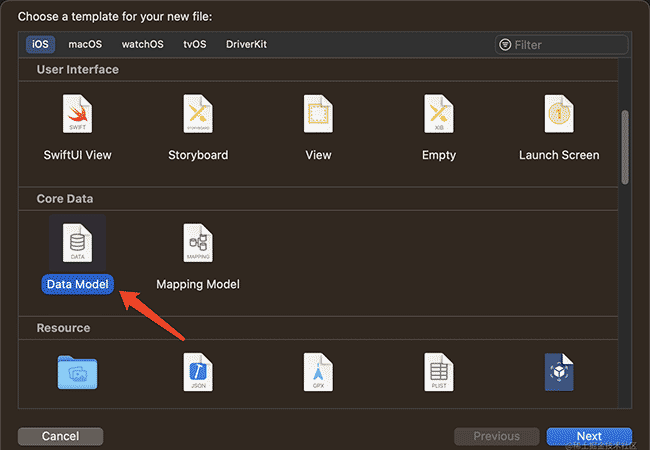Choose the Launch Screen template icon
Viewport: 650px width, 450px height.
tap(559, 114)
